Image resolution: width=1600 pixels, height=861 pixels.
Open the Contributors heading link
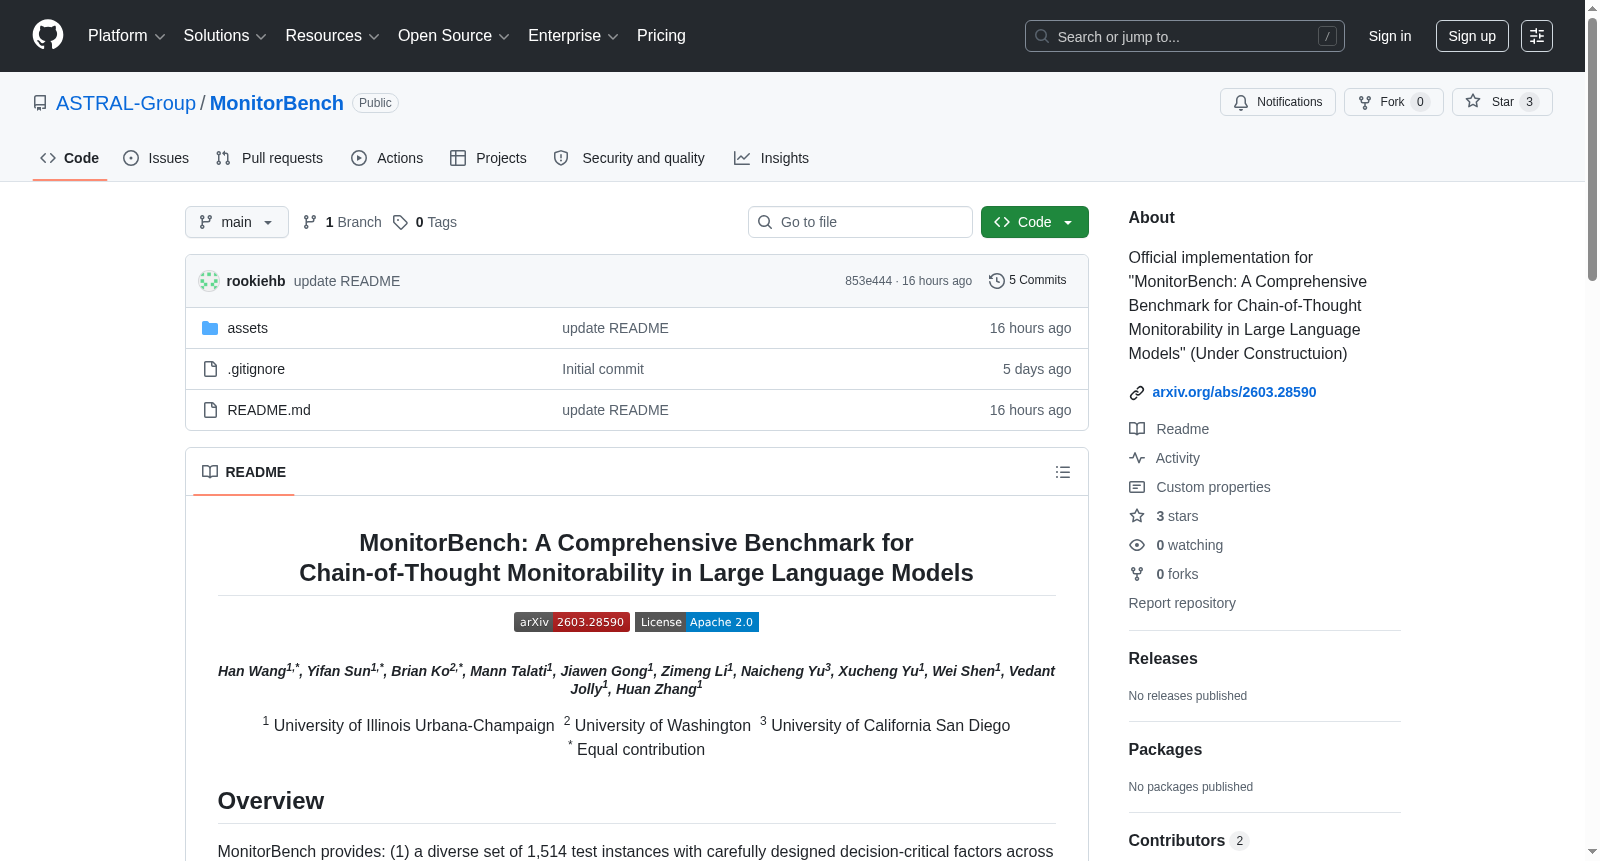1189,840
